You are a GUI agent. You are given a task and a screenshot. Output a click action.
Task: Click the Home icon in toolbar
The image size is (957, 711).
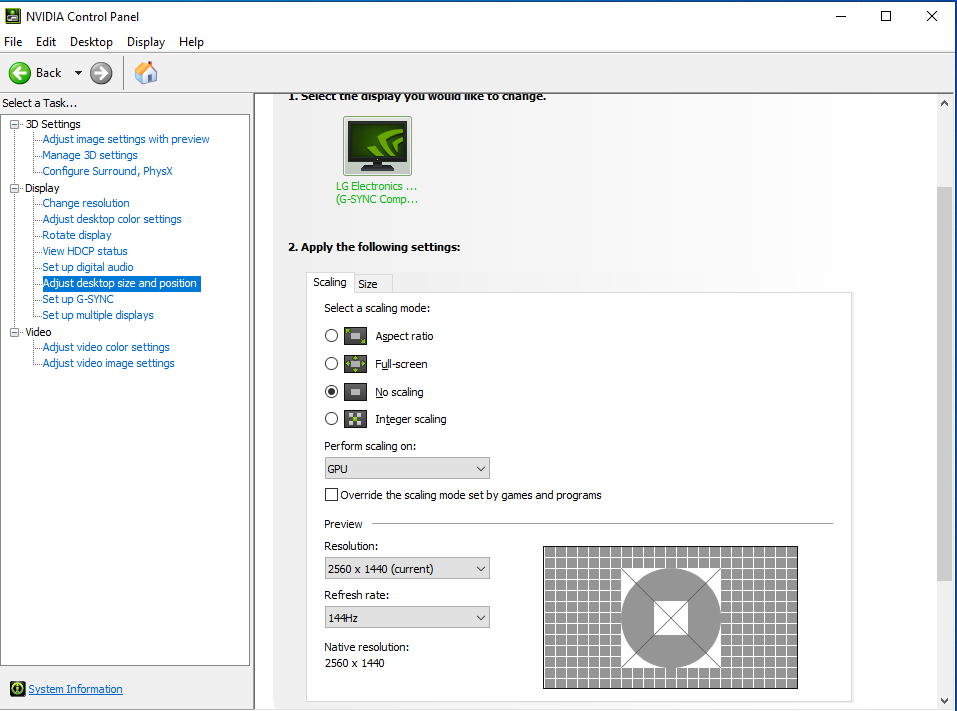pyautogui.click(x=146, y=73)
